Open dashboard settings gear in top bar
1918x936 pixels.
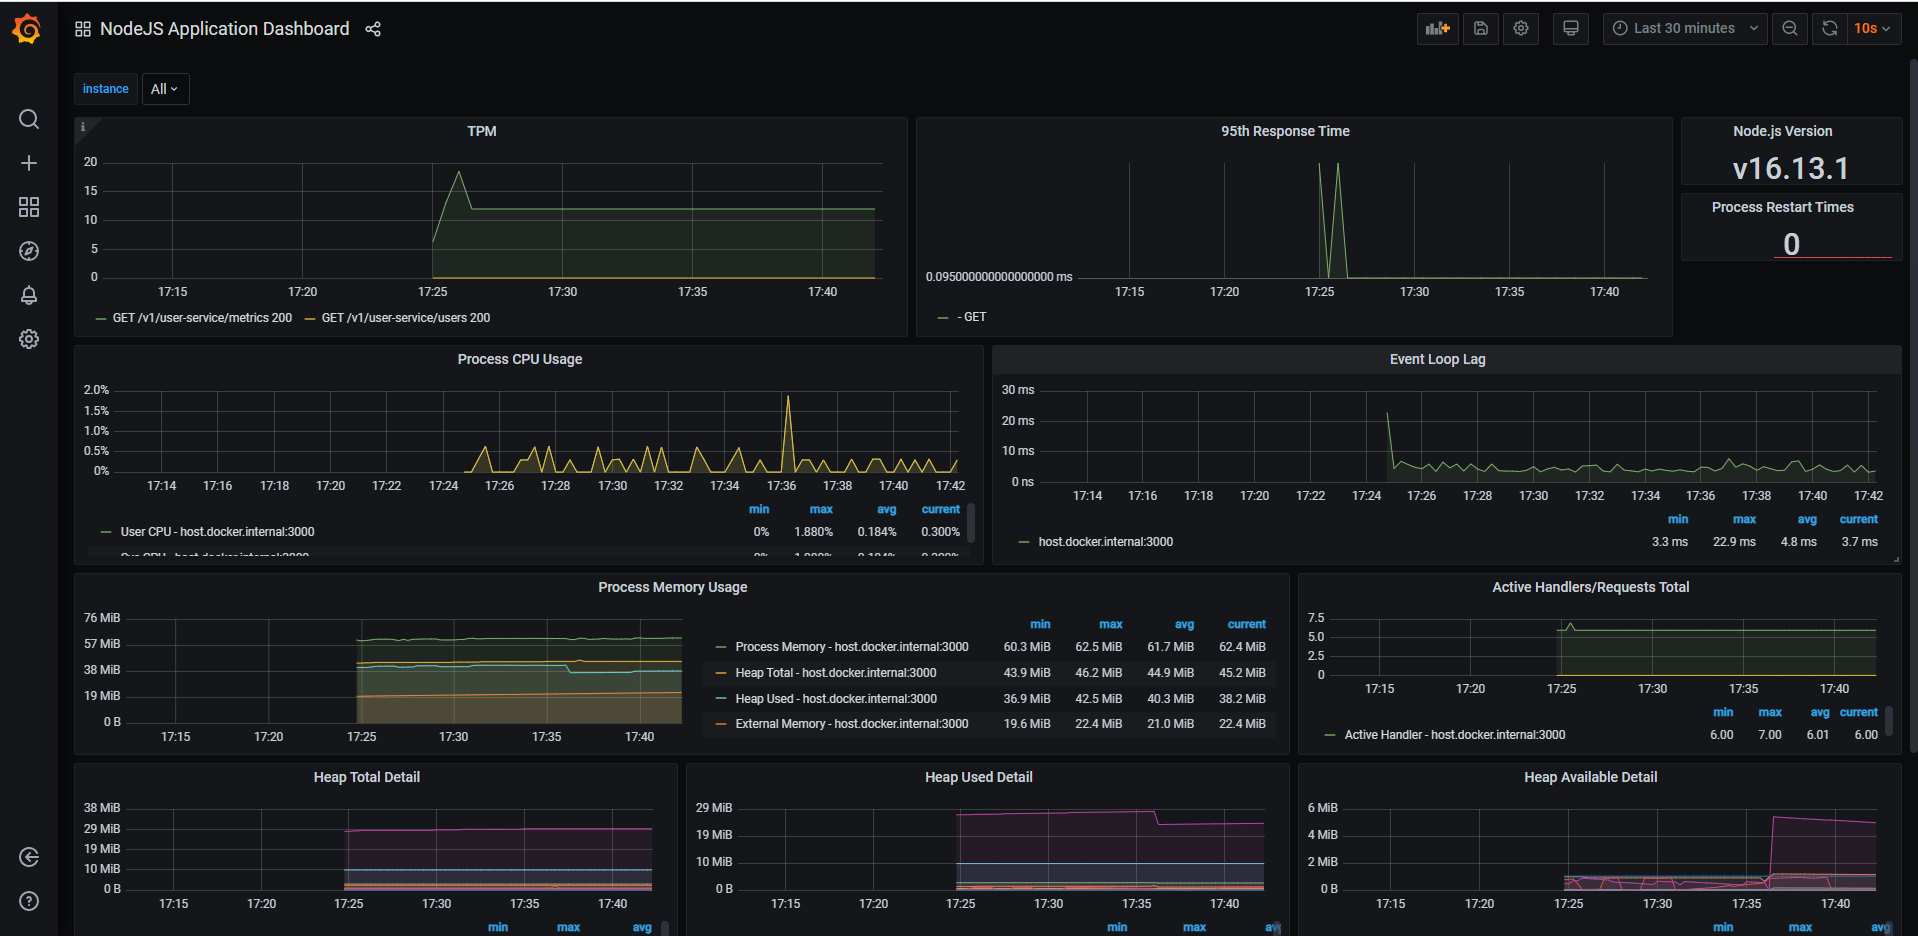(1521, 29)
